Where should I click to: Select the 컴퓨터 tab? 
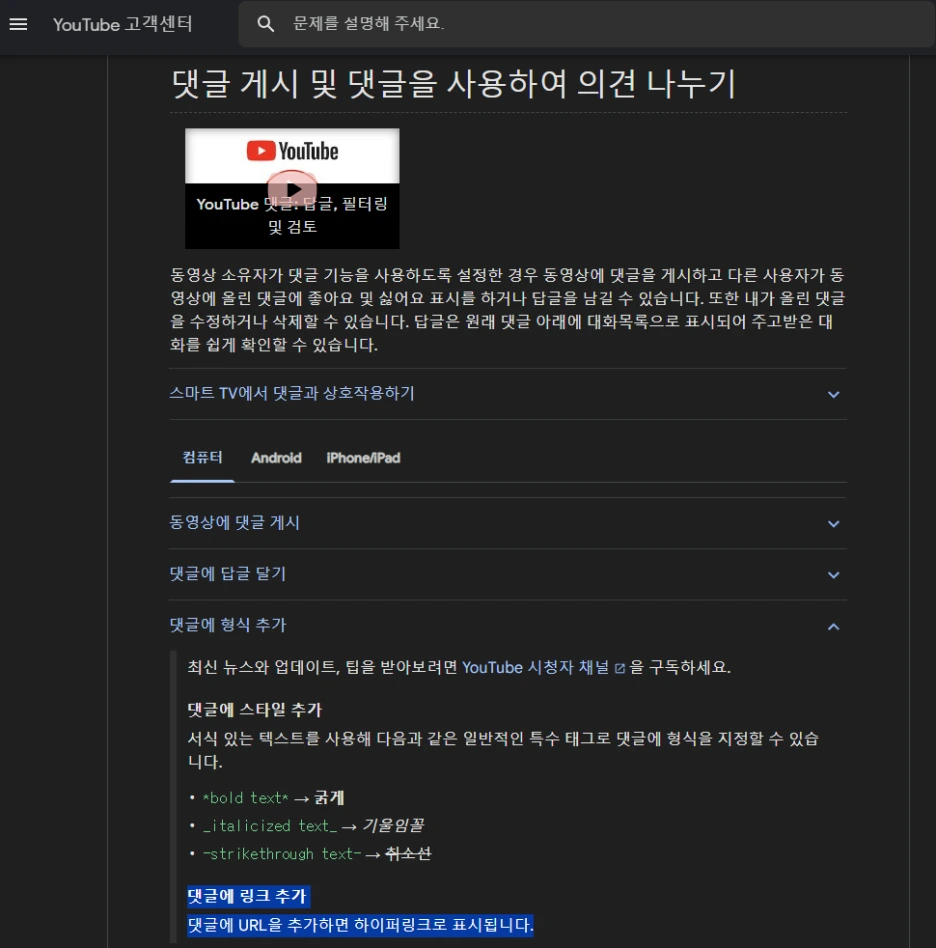[x=202, y=458]
